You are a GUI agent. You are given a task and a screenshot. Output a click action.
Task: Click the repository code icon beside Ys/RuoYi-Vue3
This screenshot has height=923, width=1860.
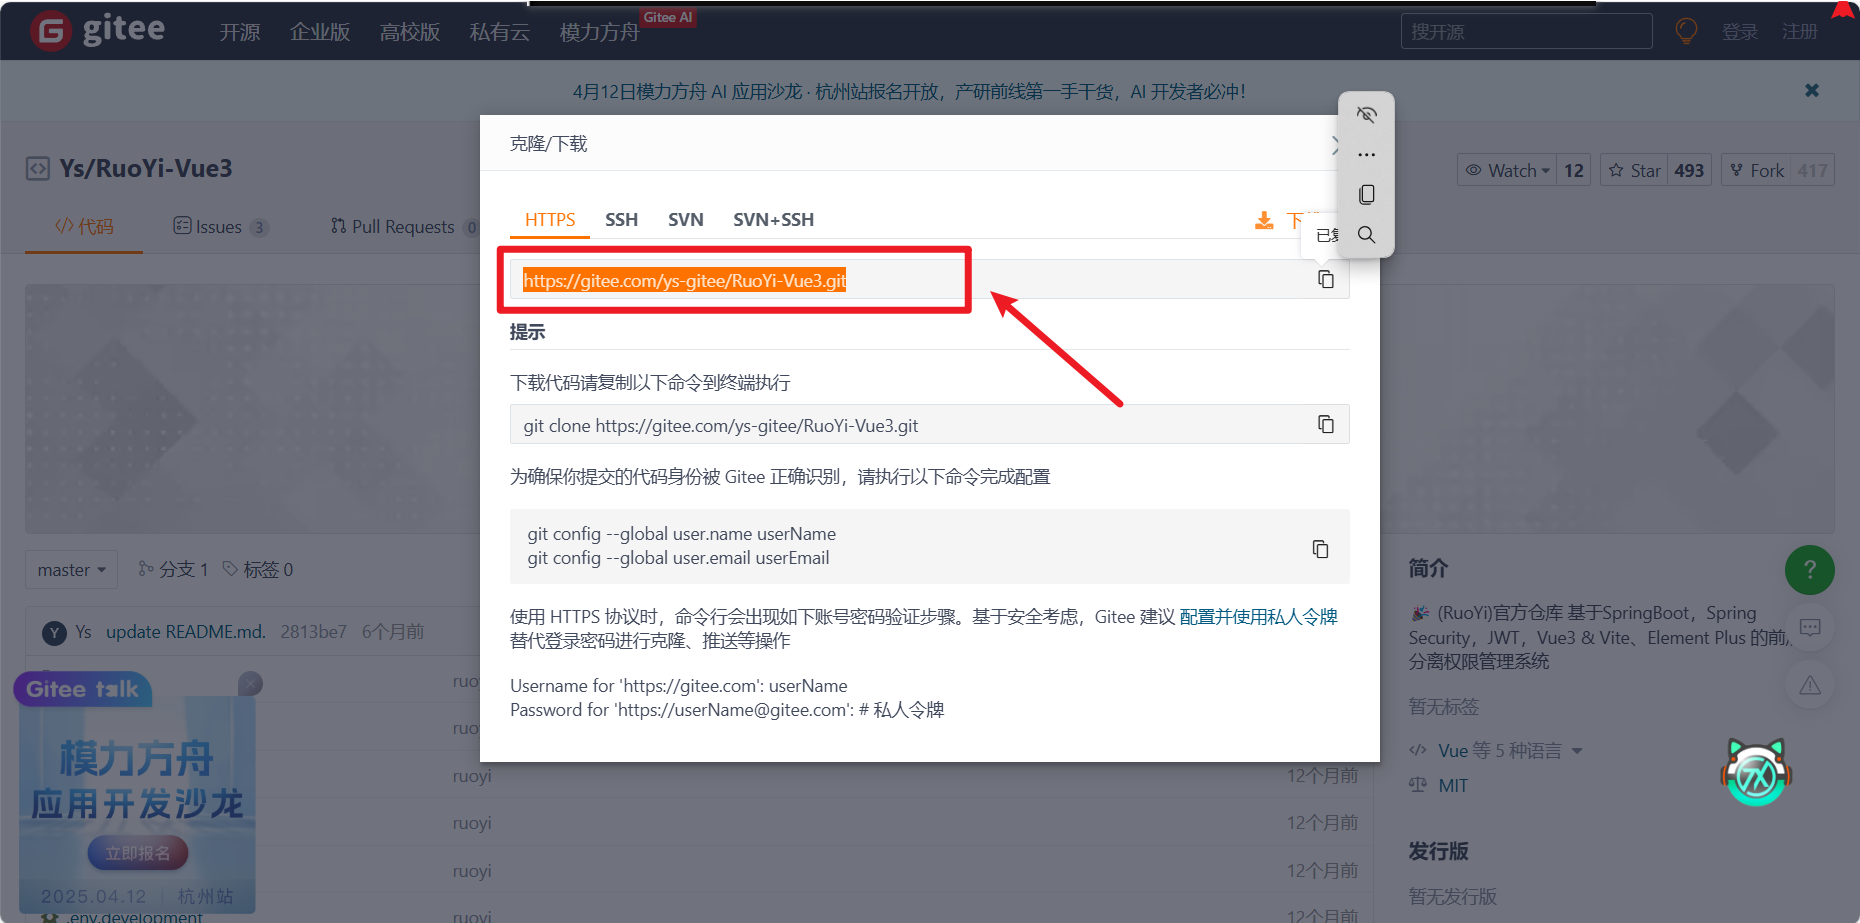click(38, 168)
